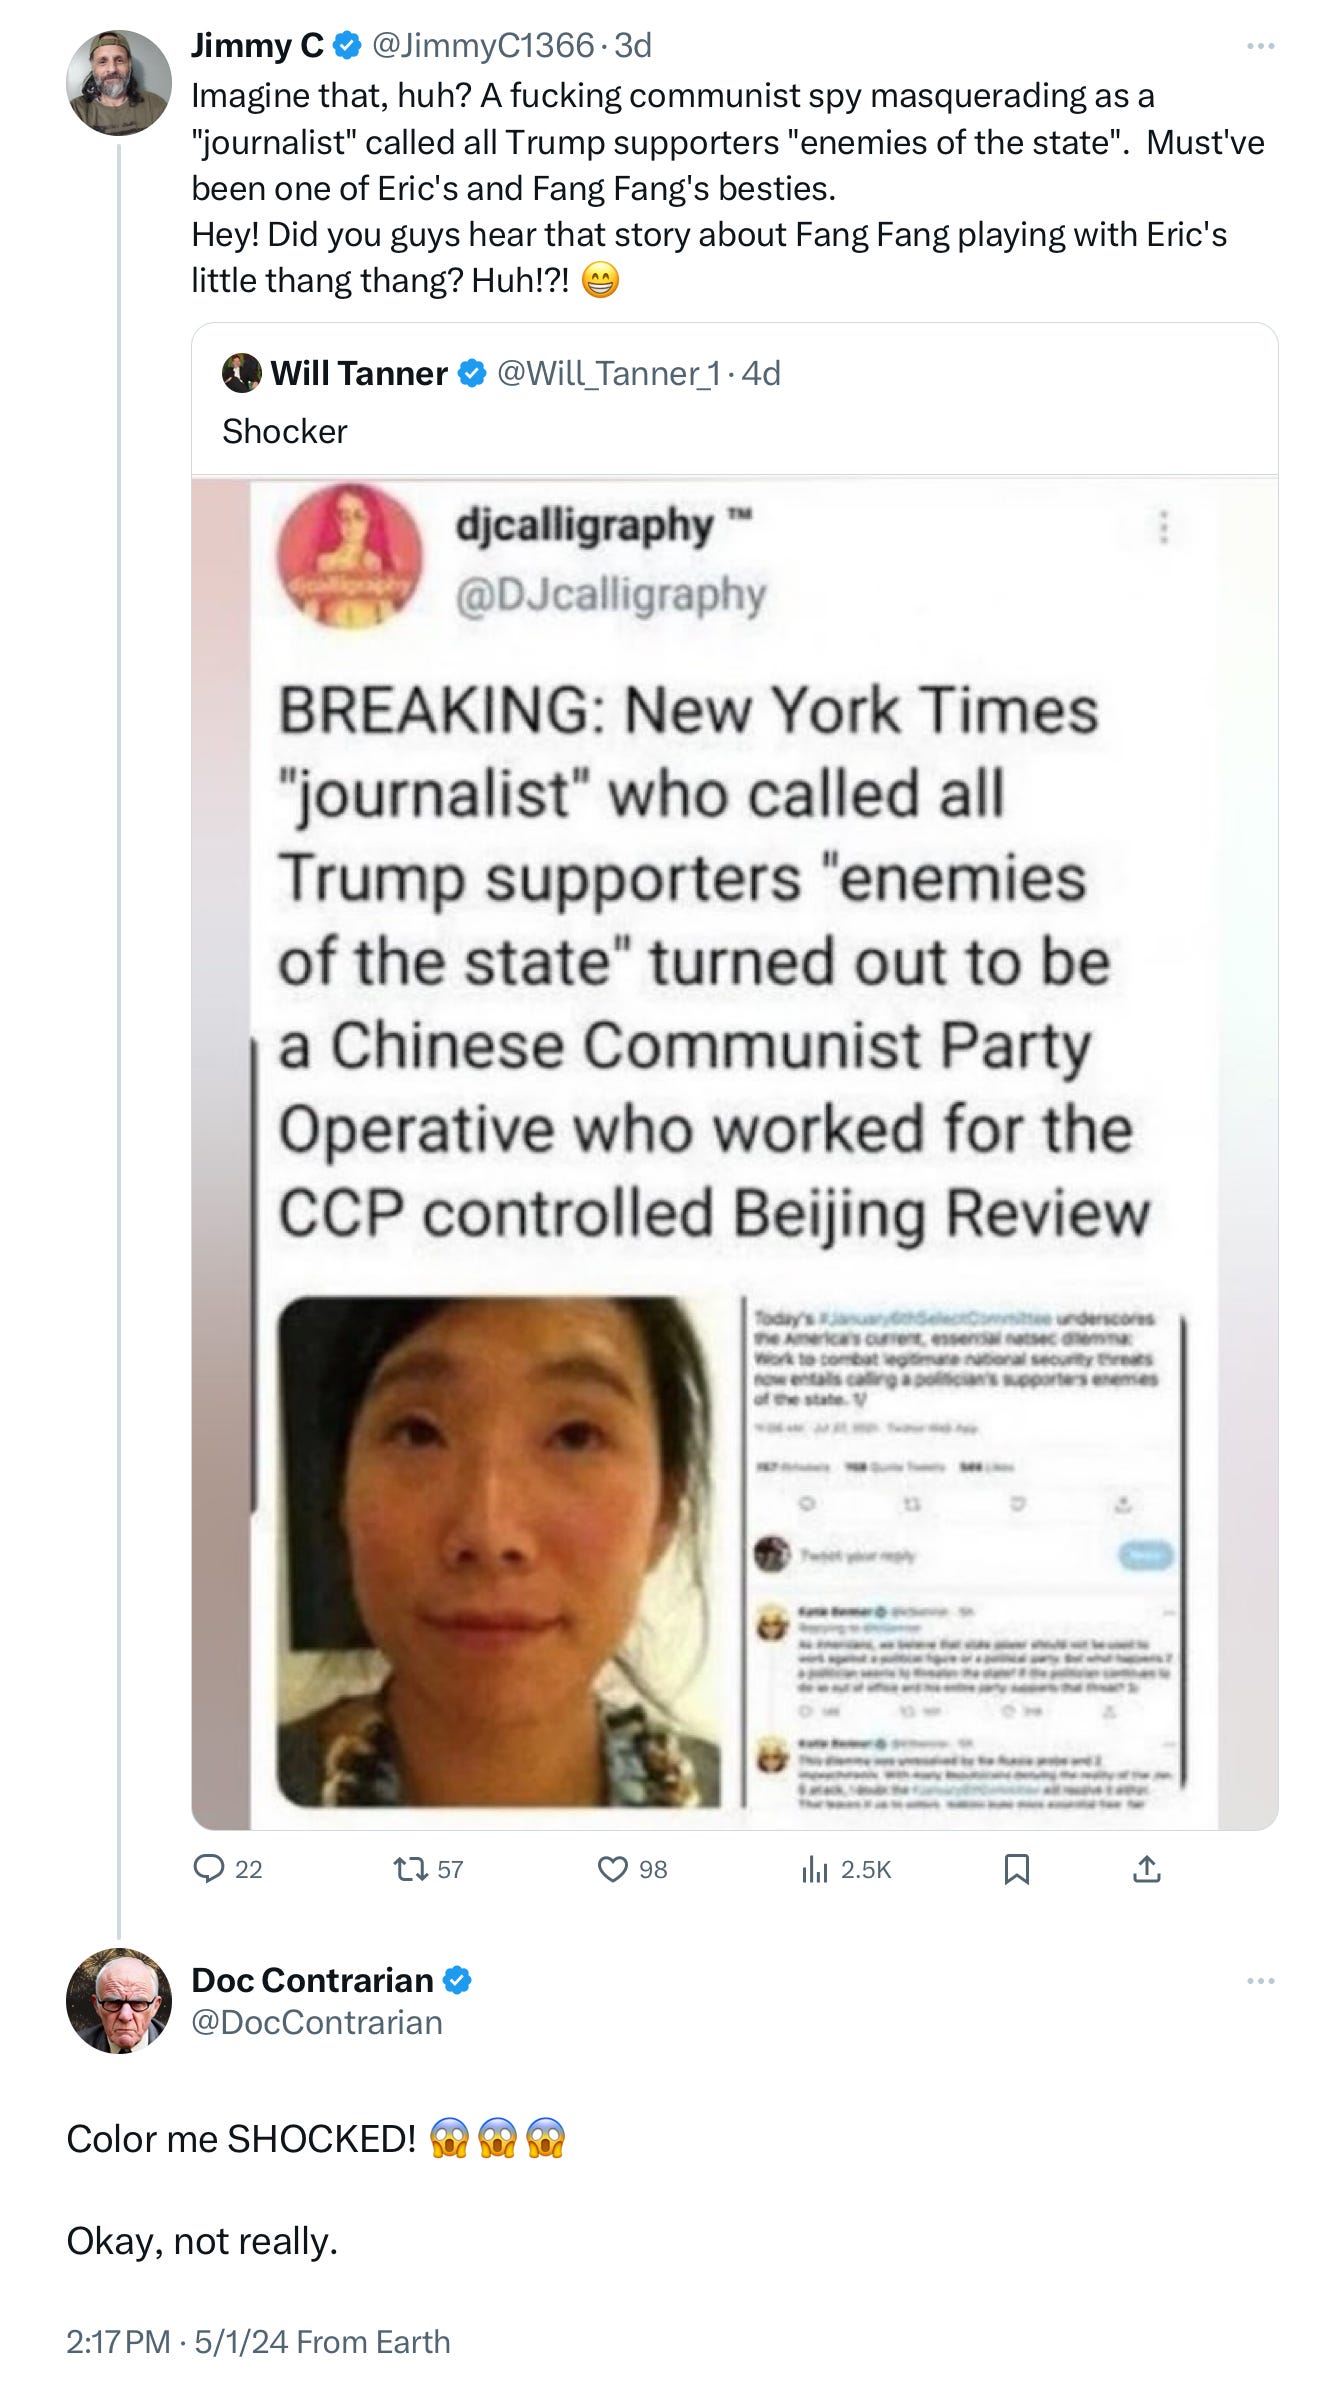The image size is (1317, 2385).
Task: Open the quoted djcalligraphy screenshot image
Action: [735, 1154]
